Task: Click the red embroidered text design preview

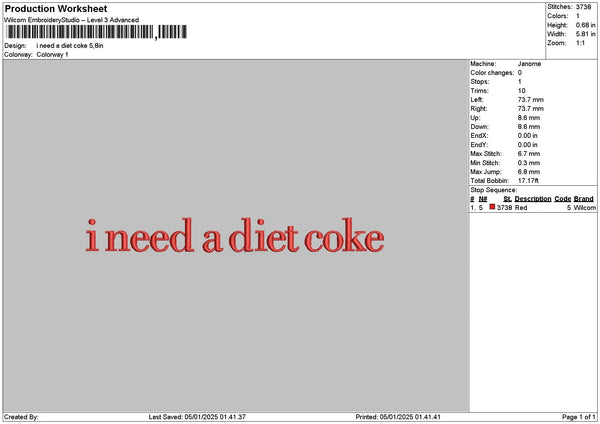Action: point(235,235)
